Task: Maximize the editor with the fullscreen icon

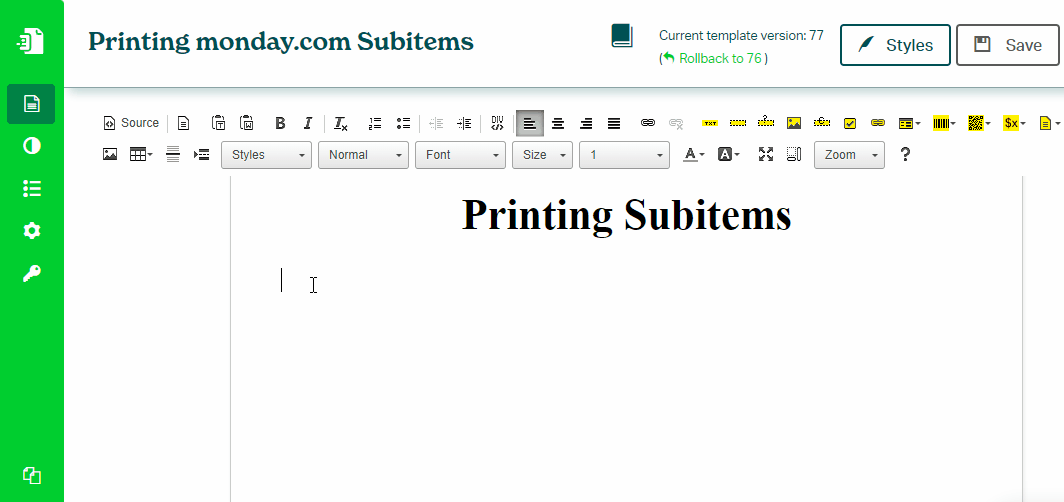Action: tap(766, 154)
